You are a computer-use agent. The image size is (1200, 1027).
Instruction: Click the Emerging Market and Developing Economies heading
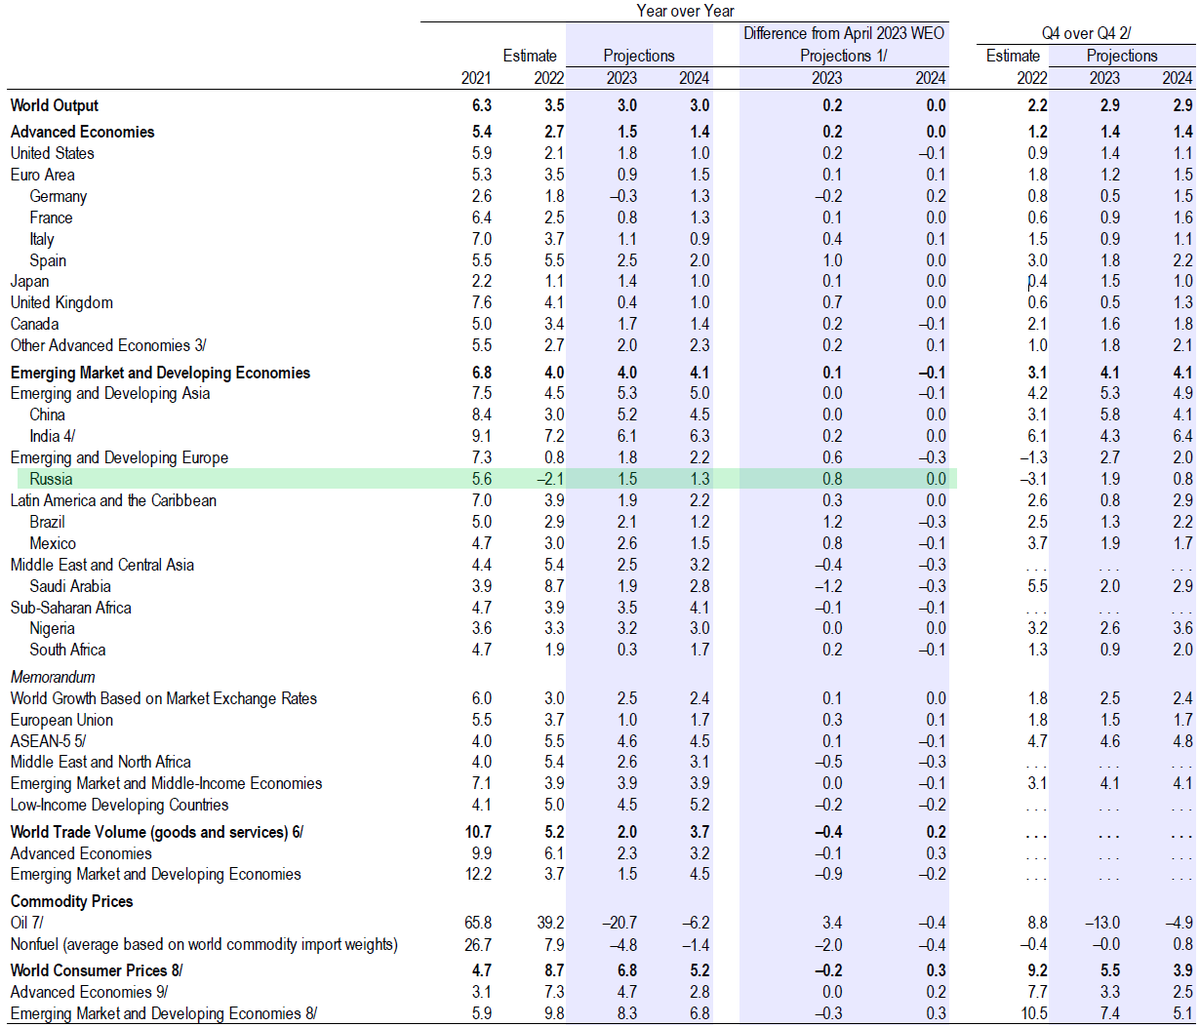tap(160, 373)
